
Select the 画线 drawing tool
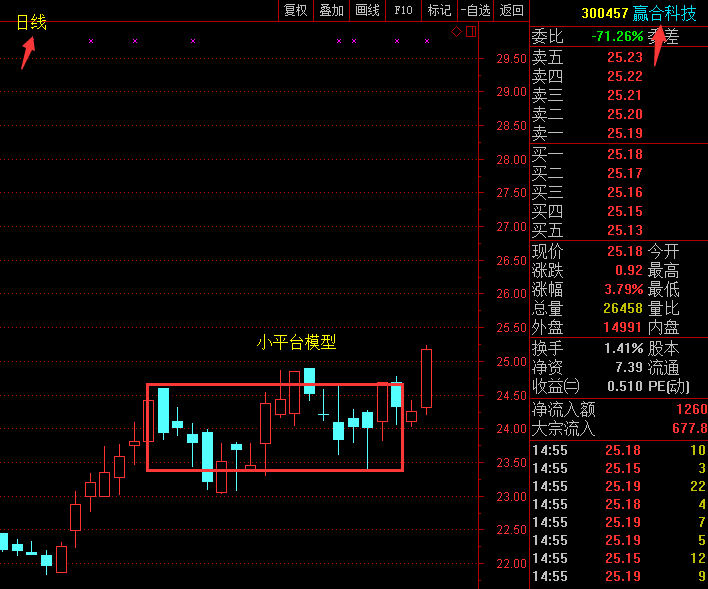click(368, 10)
